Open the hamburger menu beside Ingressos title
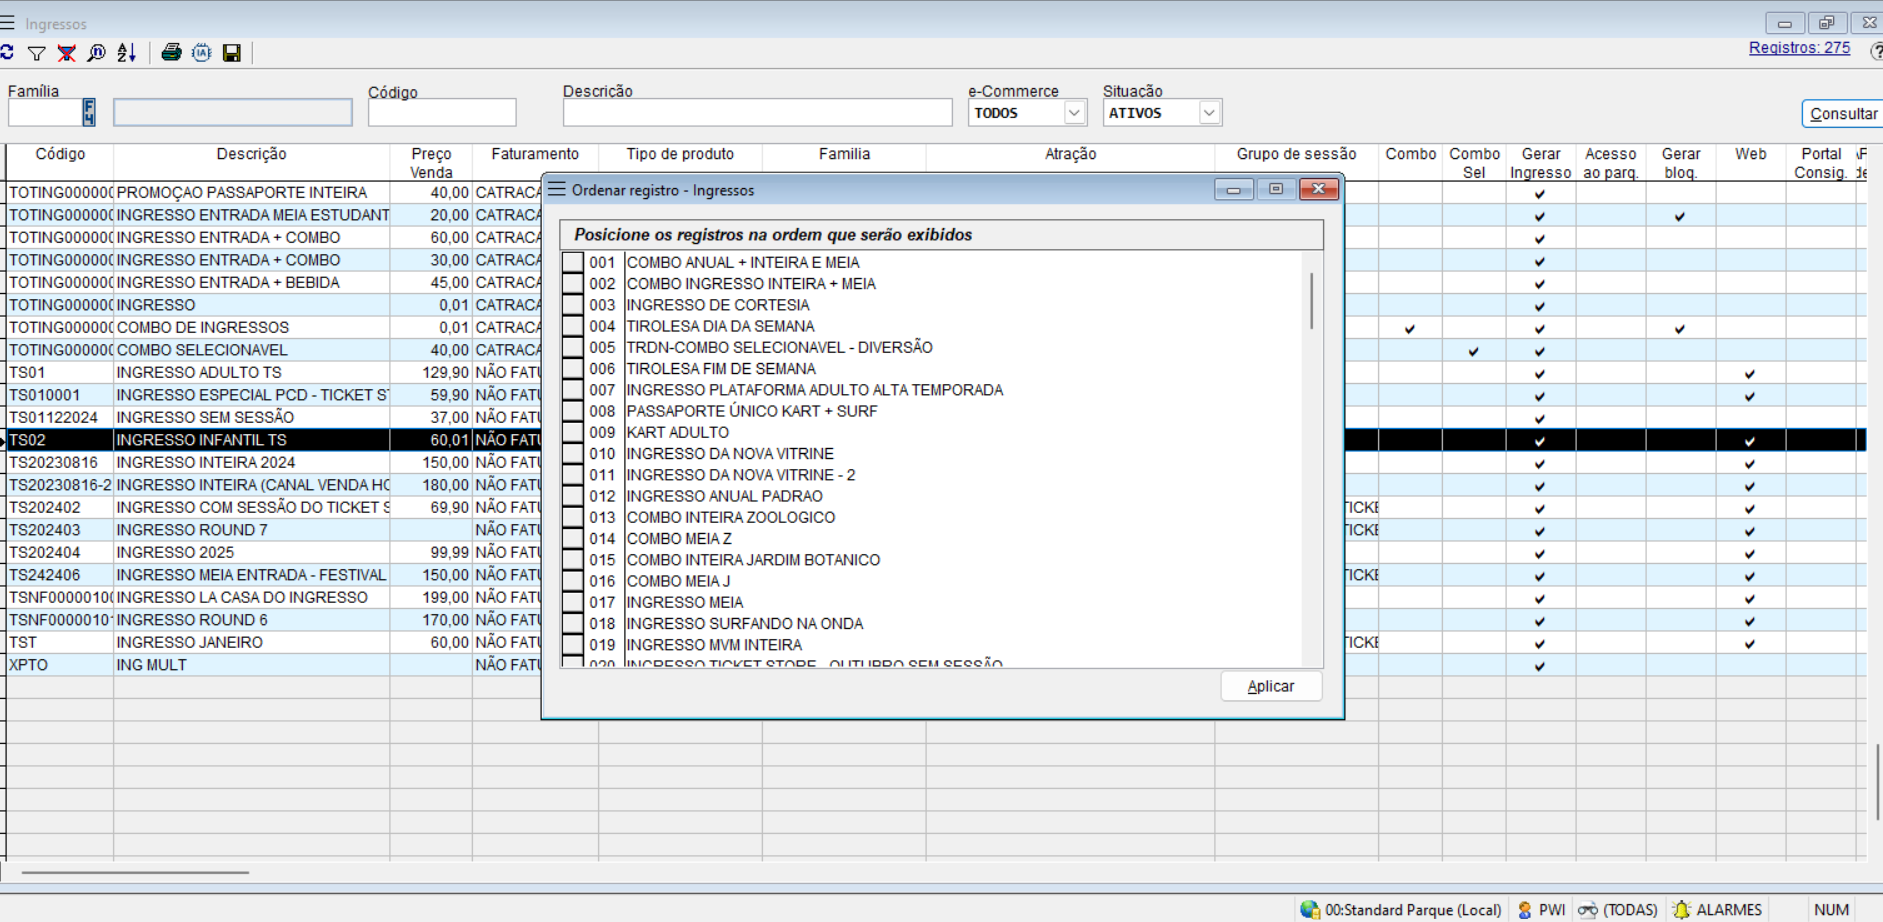 point(8,23)
